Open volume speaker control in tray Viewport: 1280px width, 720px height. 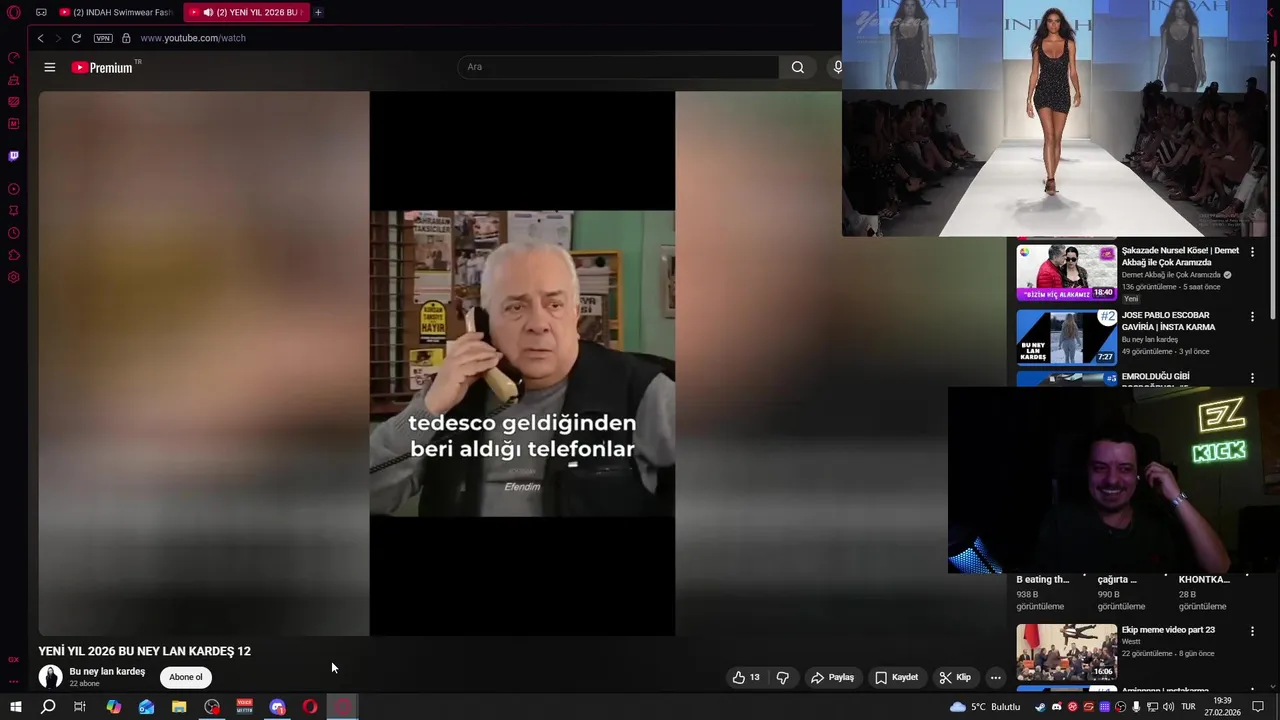click(1168, 707)
